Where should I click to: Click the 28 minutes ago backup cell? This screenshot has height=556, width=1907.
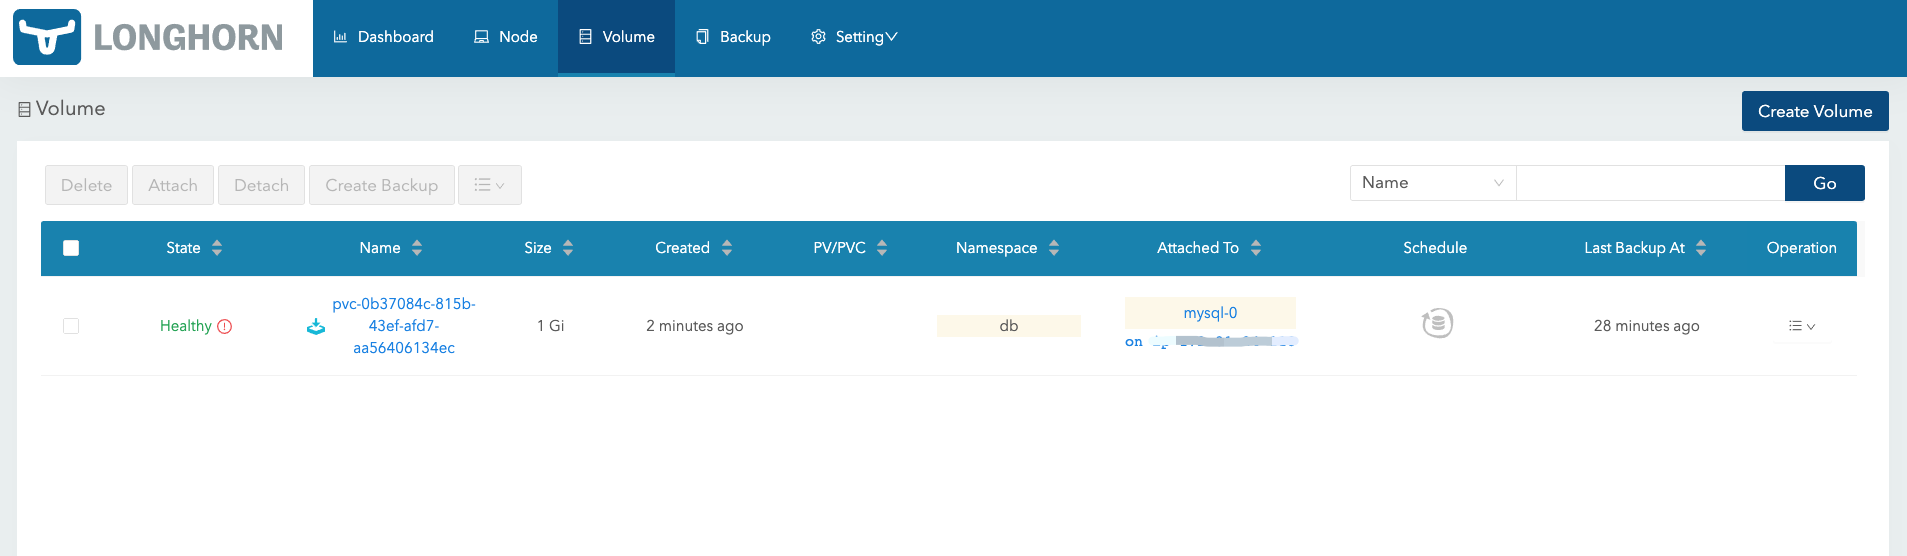[1647, 326]
